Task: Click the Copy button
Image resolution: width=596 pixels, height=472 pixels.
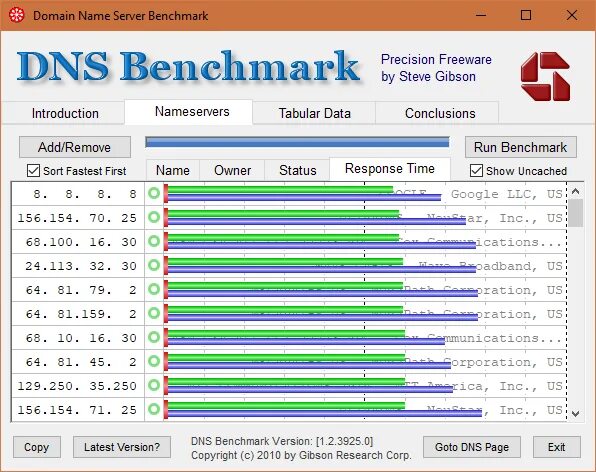Action: coord(37,447)
